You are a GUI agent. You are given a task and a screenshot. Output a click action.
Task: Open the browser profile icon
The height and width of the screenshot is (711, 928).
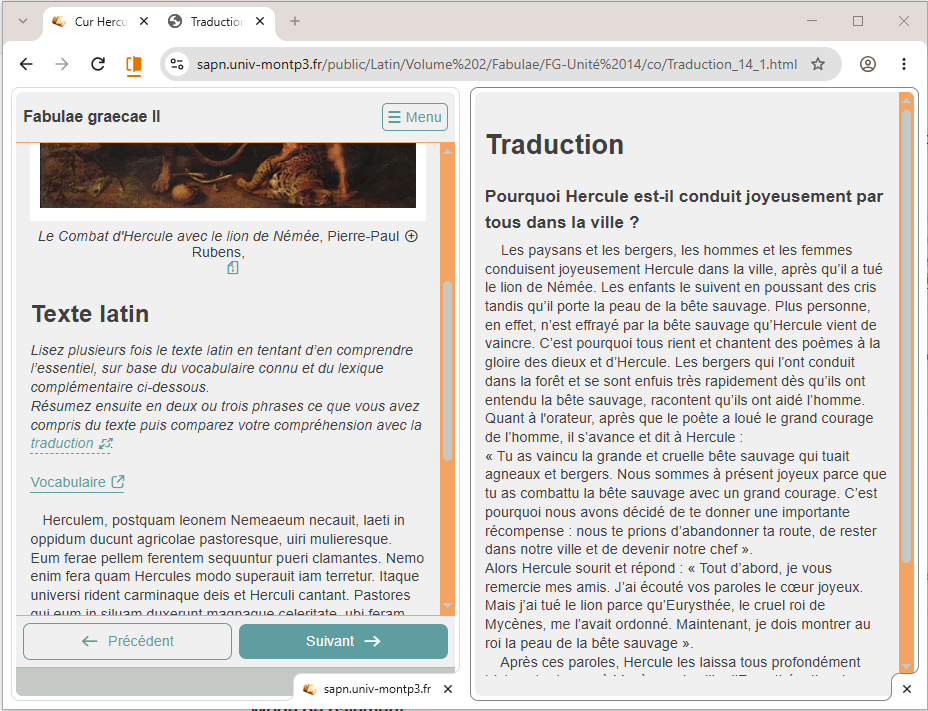point(868,64)
